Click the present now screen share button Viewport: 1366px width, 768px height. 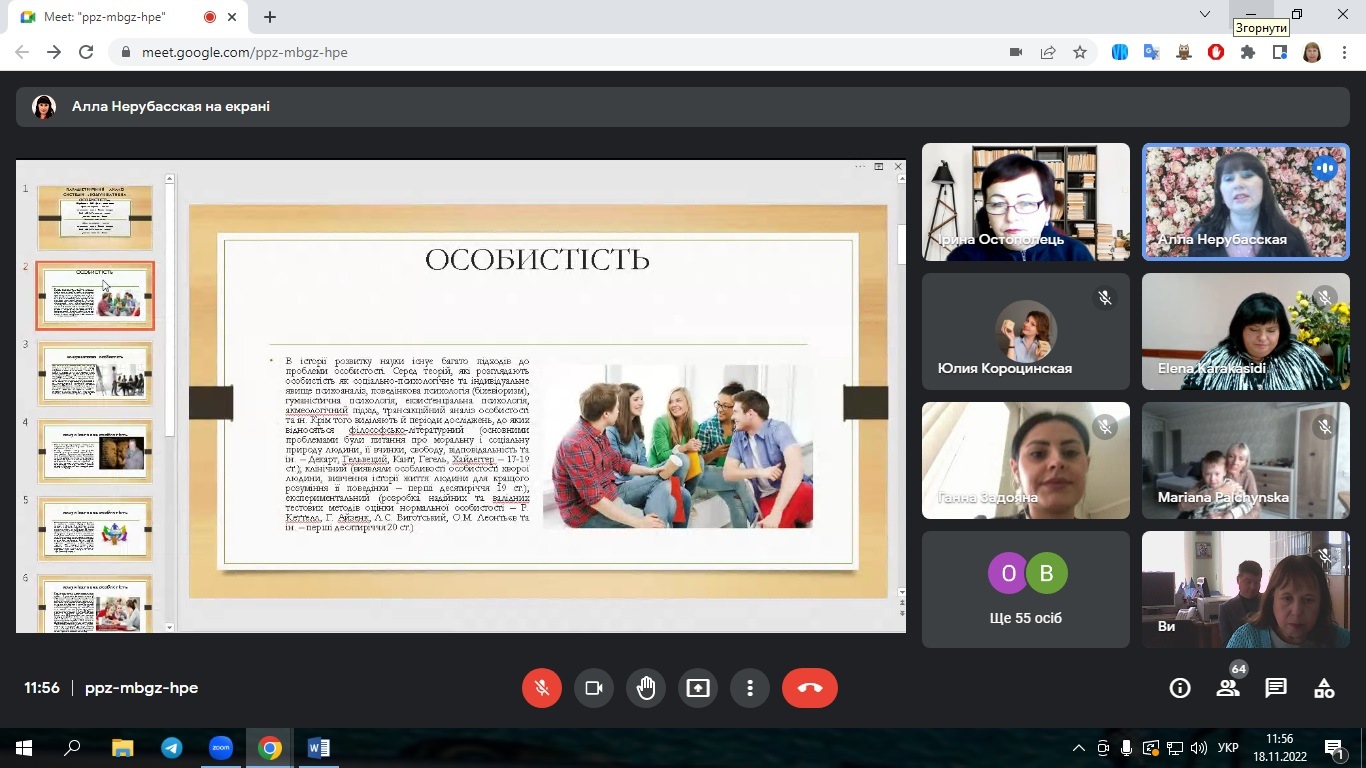click(697, 688)
